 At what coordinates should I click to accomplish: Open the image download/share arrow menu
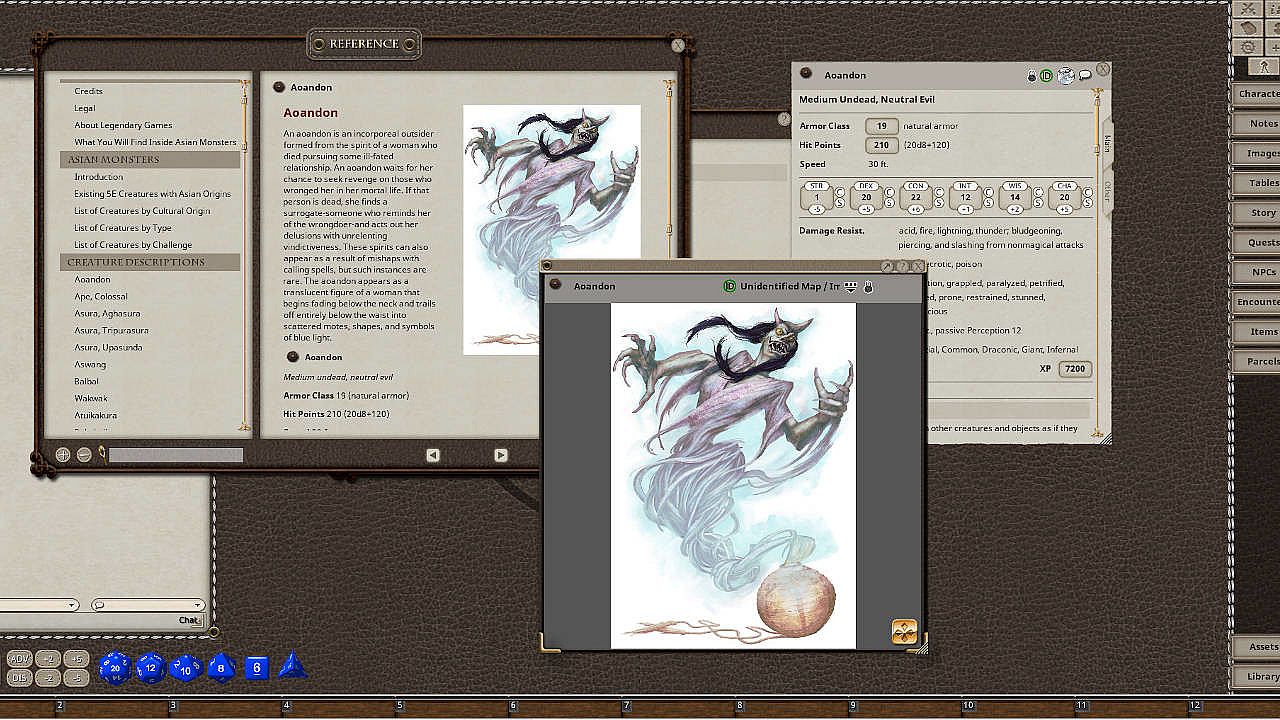coord(851,287)
